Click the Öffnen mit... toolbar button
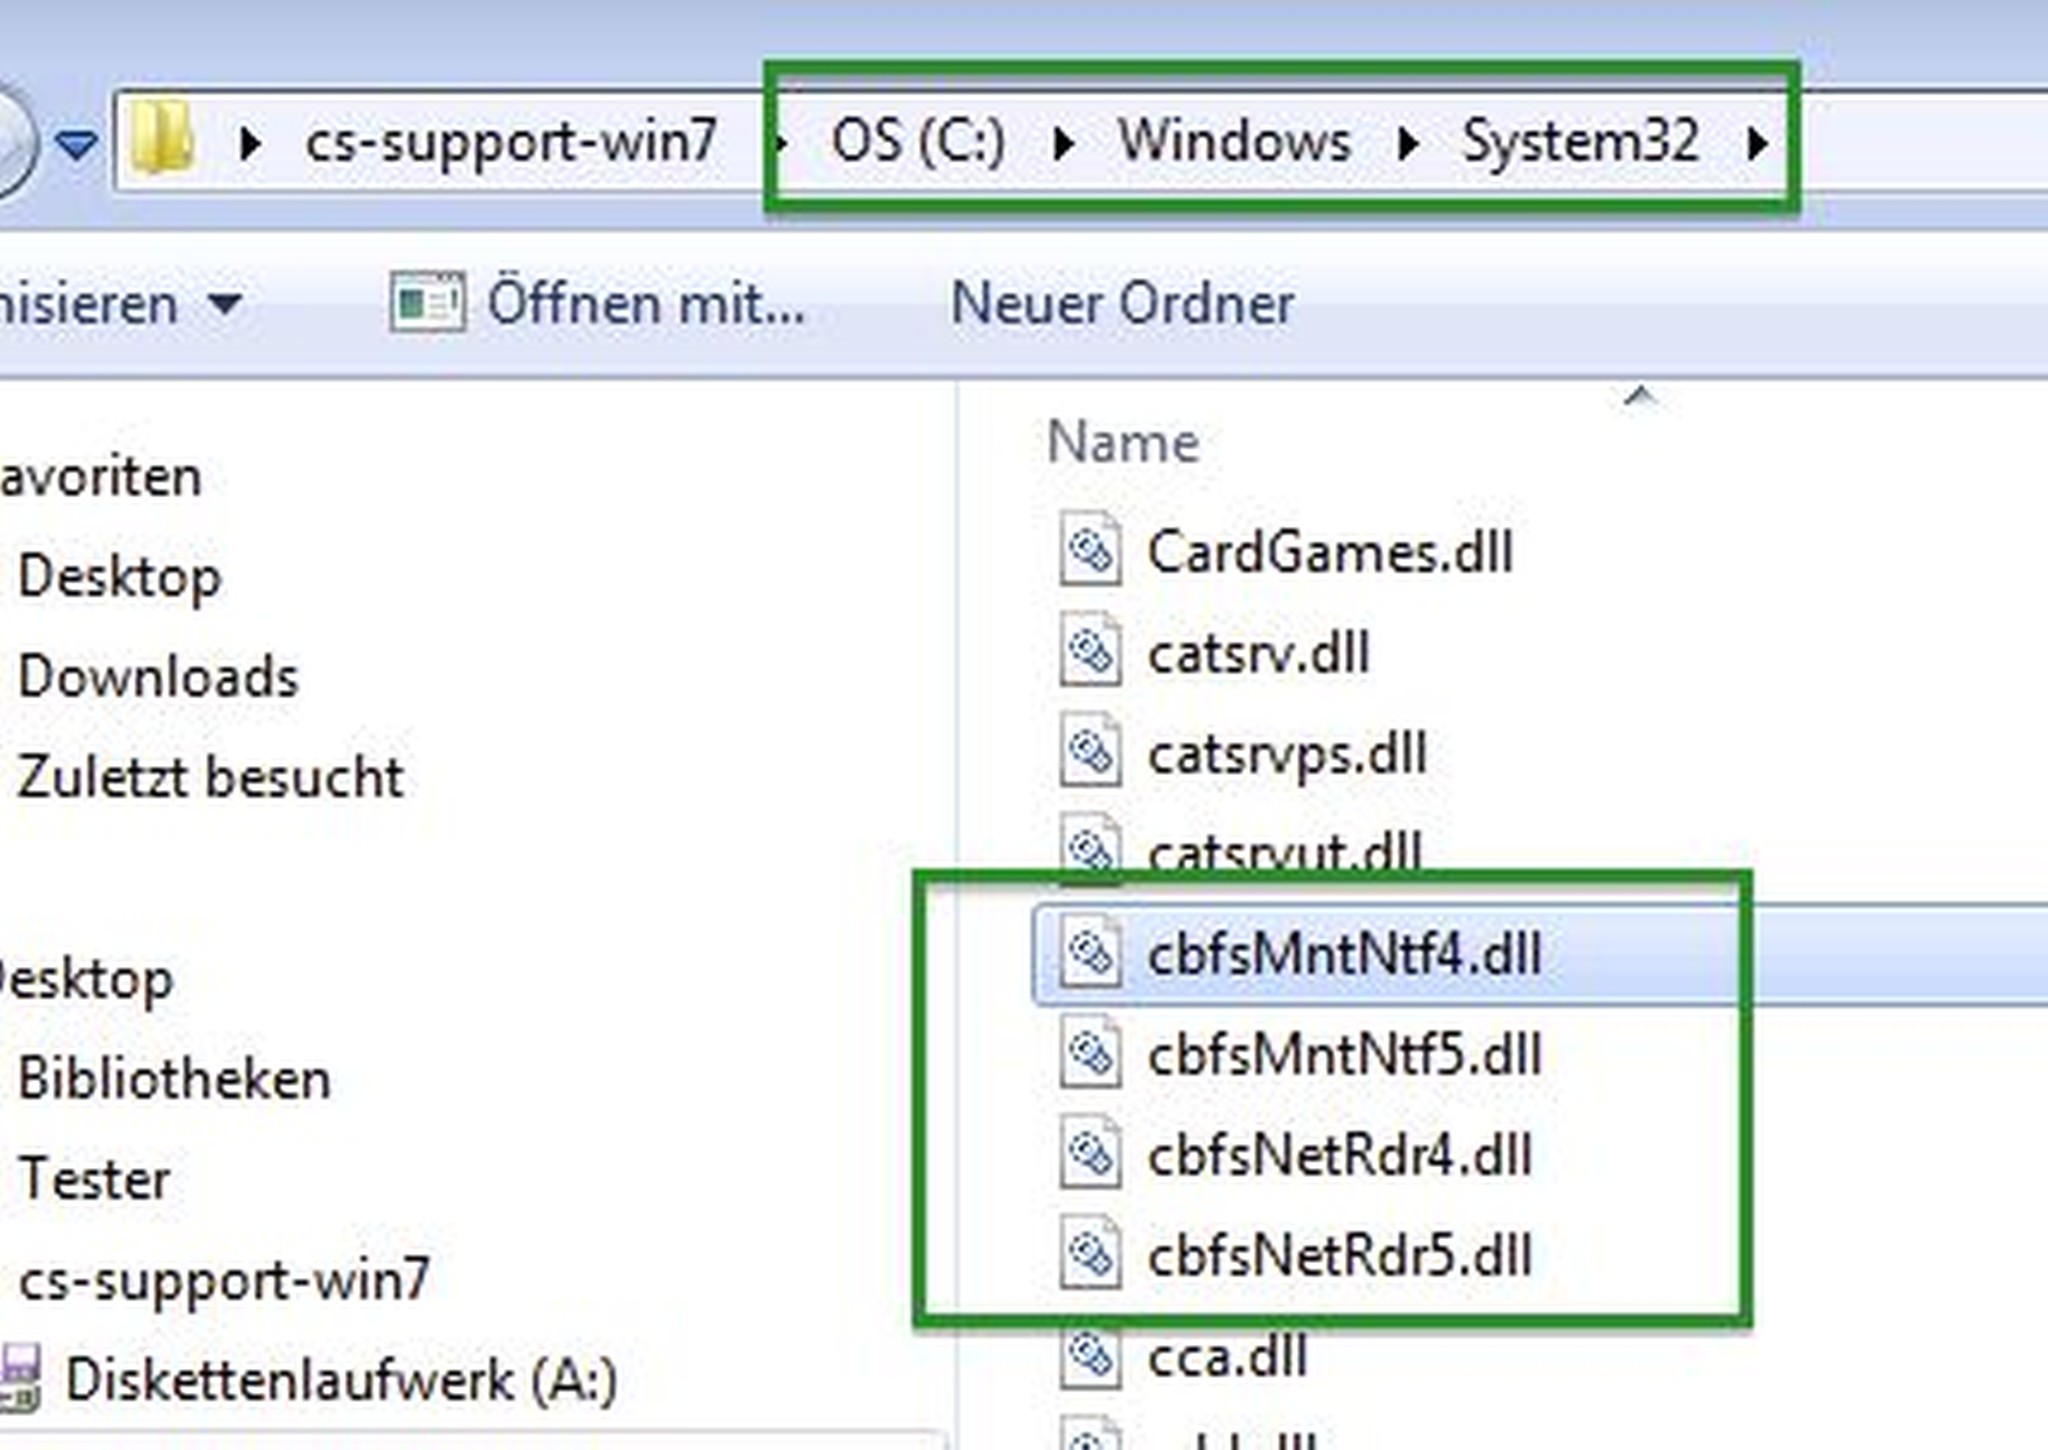The height and width of the screenshot is (1450, 2048). click(598, 303)
